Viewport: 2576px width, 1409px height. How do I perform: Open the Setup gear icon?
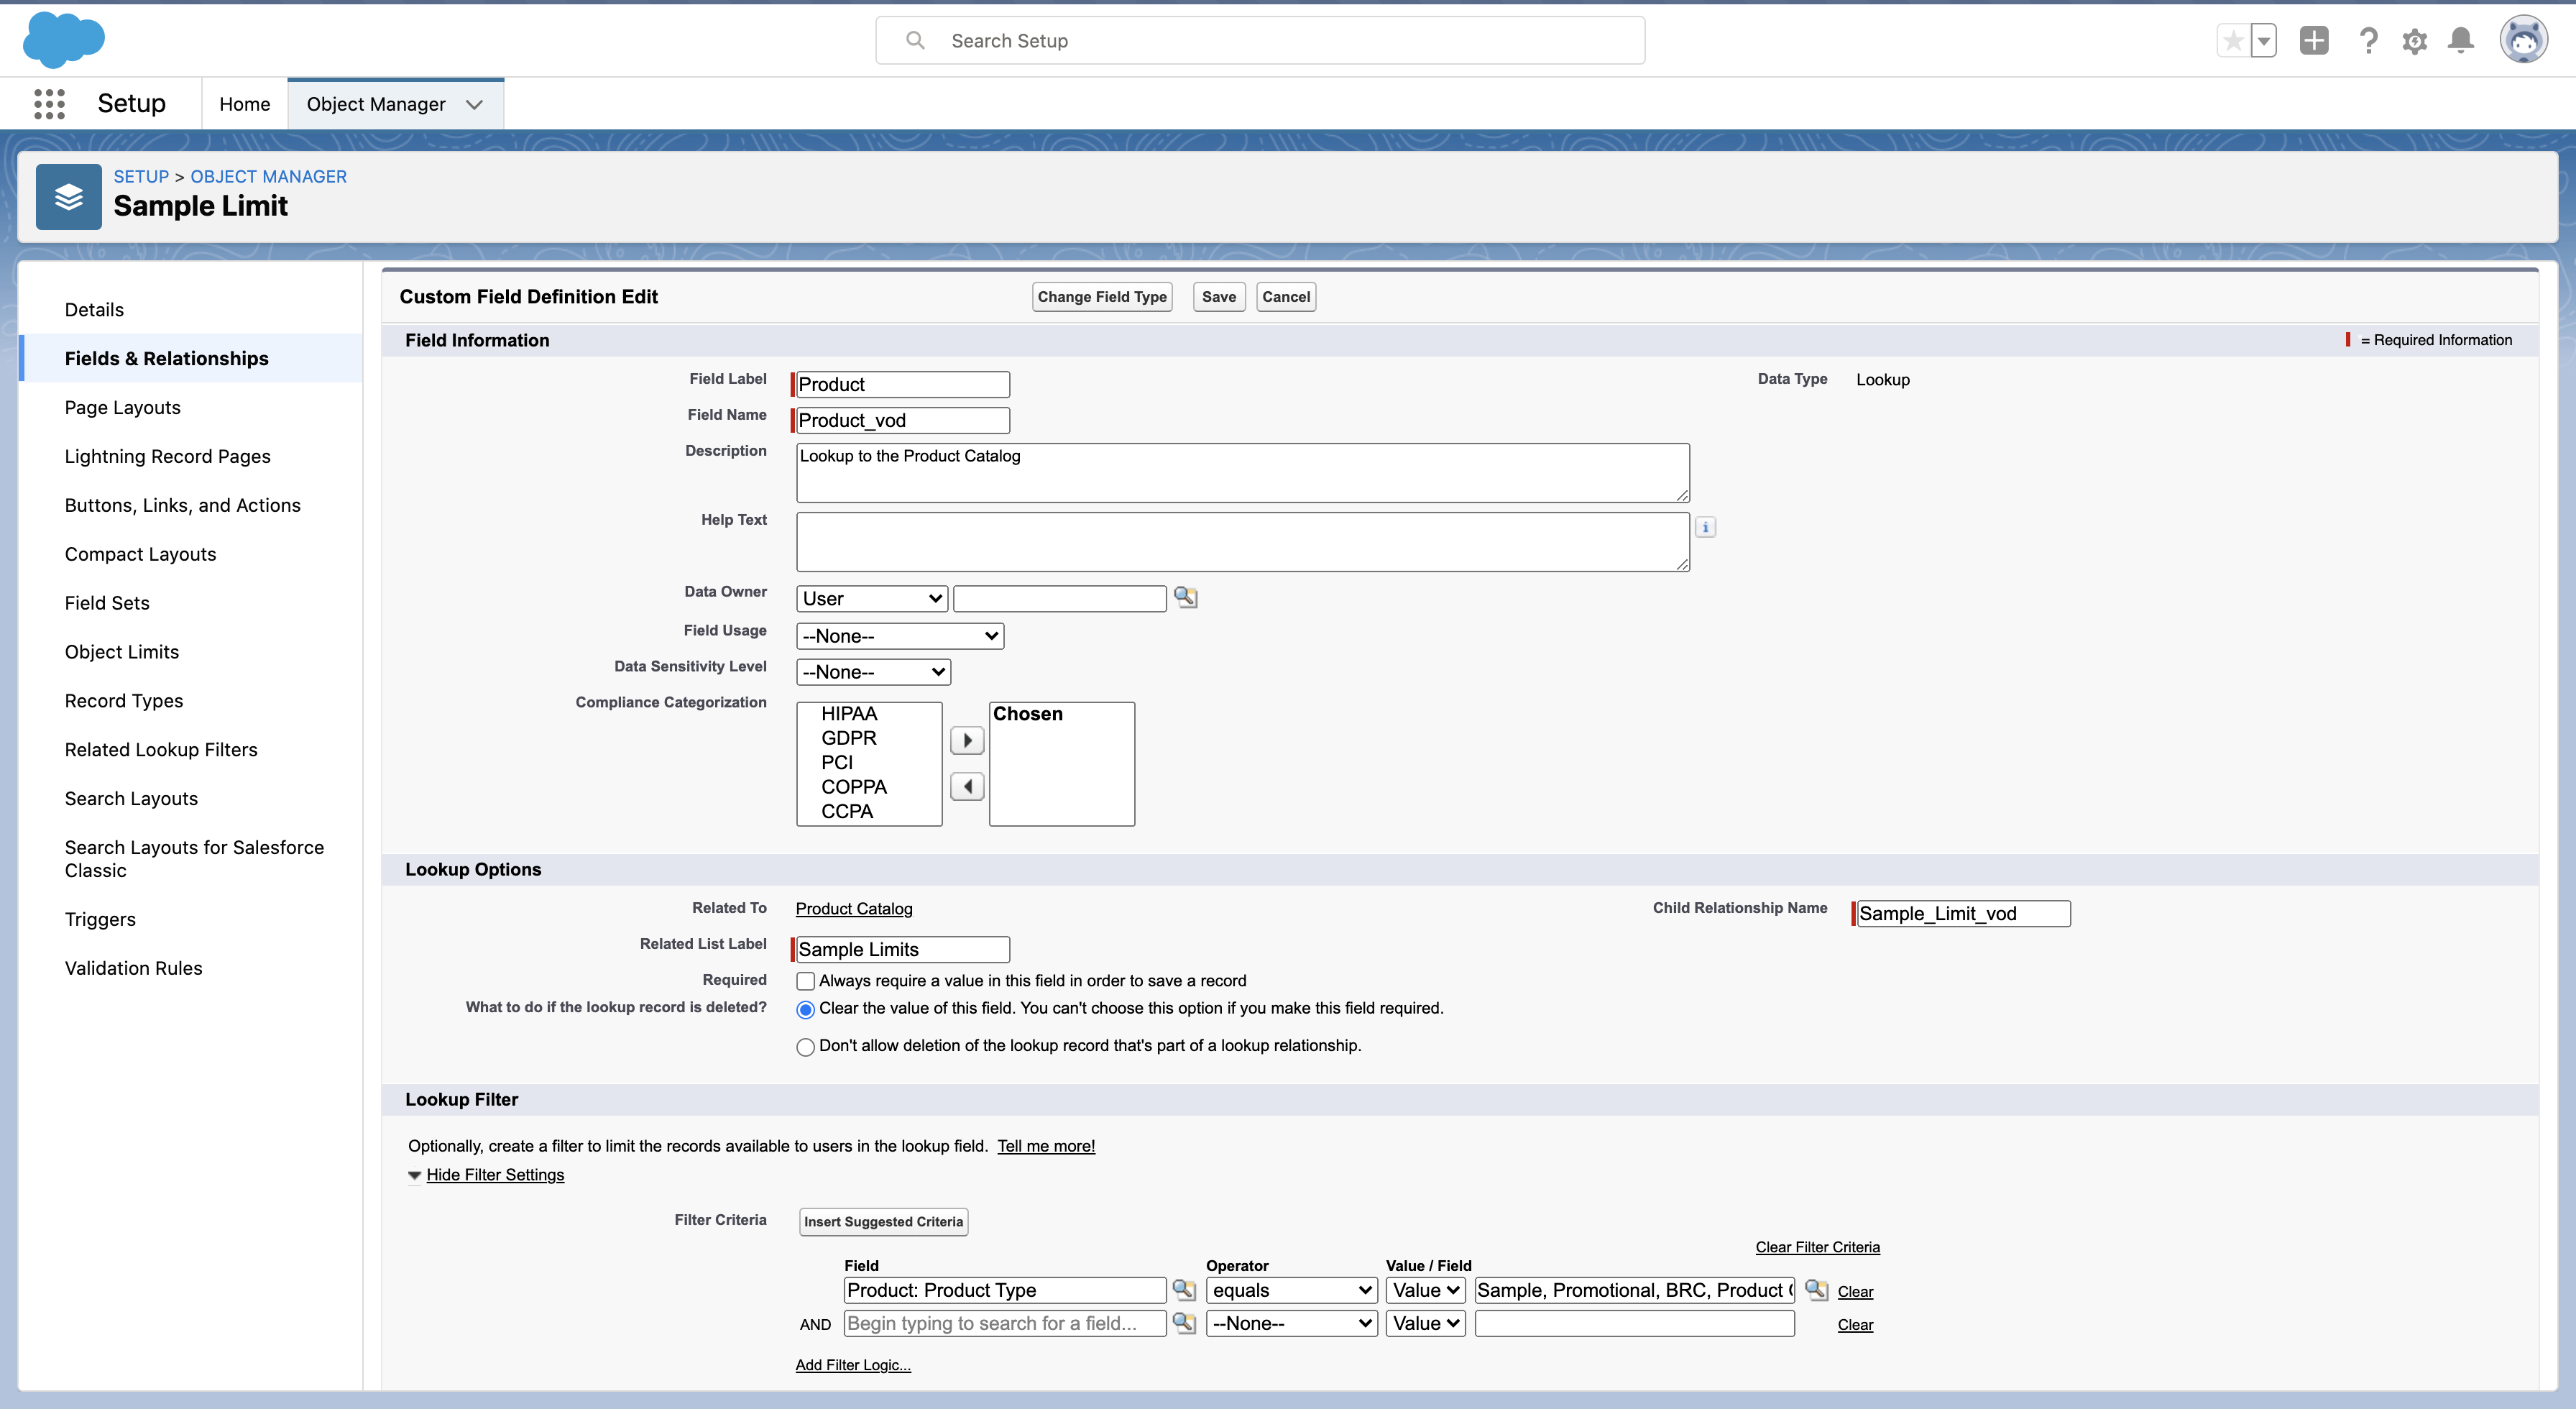(2414, 41)
